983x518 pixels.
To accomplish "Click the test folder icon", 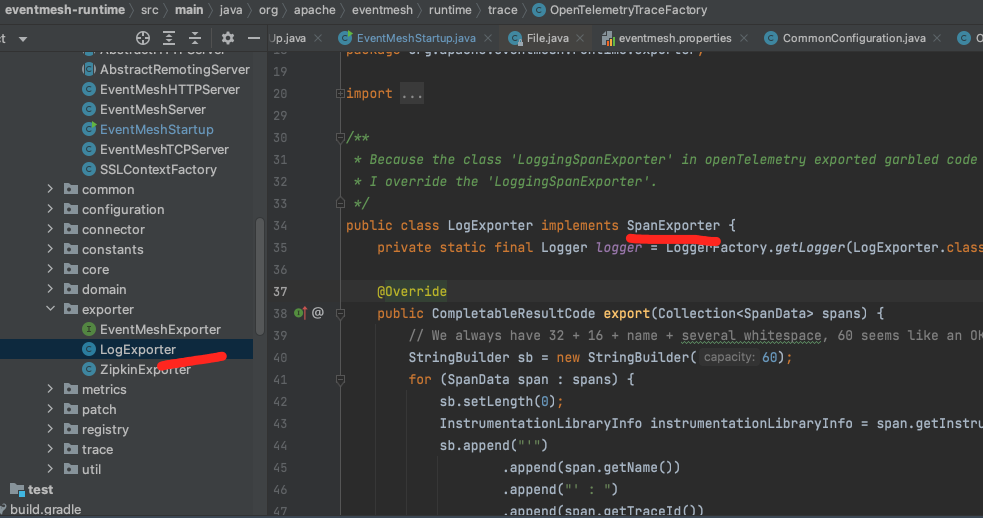I will pos(17,490).
